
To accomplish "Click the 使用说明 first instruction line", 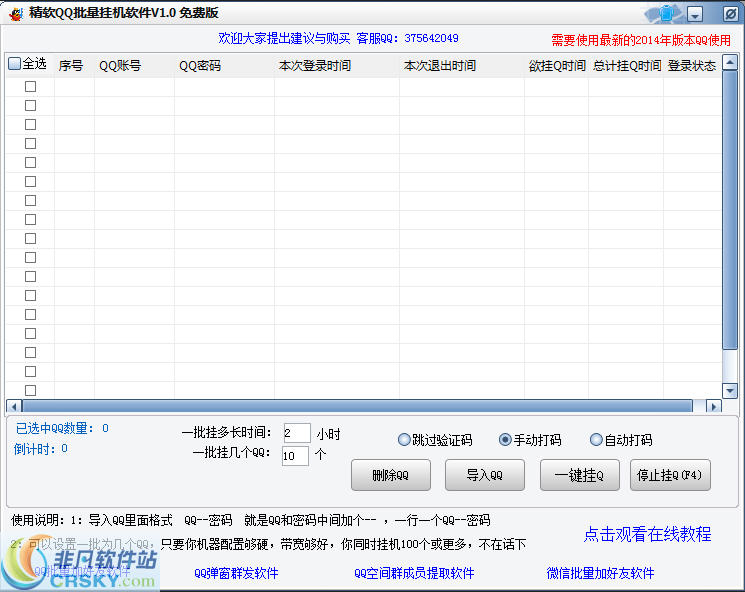I will coord(250,520).
